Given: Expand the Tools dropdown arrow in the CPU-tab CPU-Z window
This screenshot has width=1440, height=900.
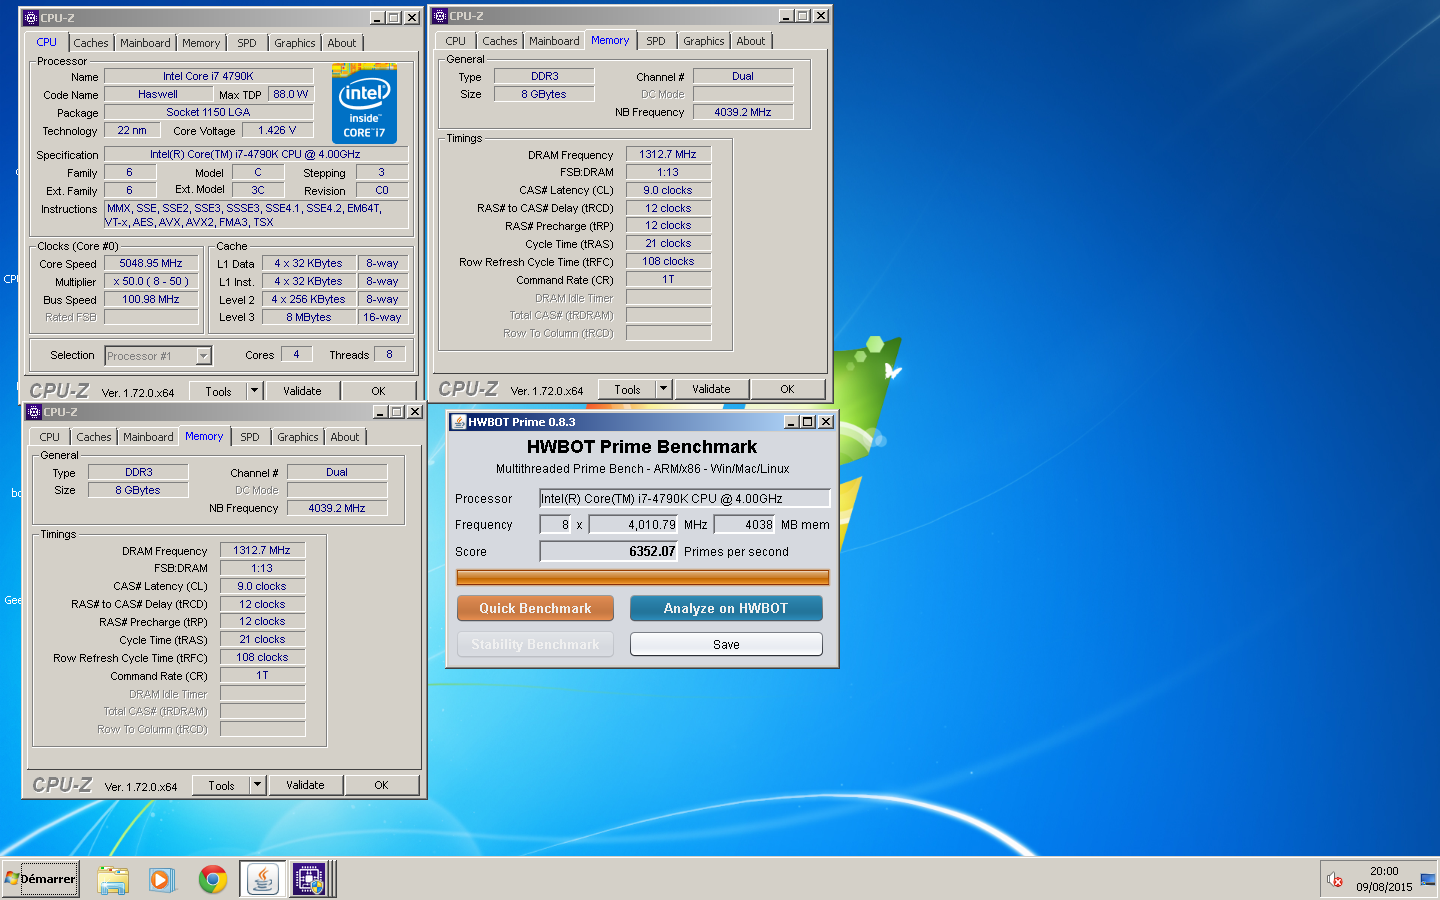Looking at the screenshot, I should click(254, 391).
